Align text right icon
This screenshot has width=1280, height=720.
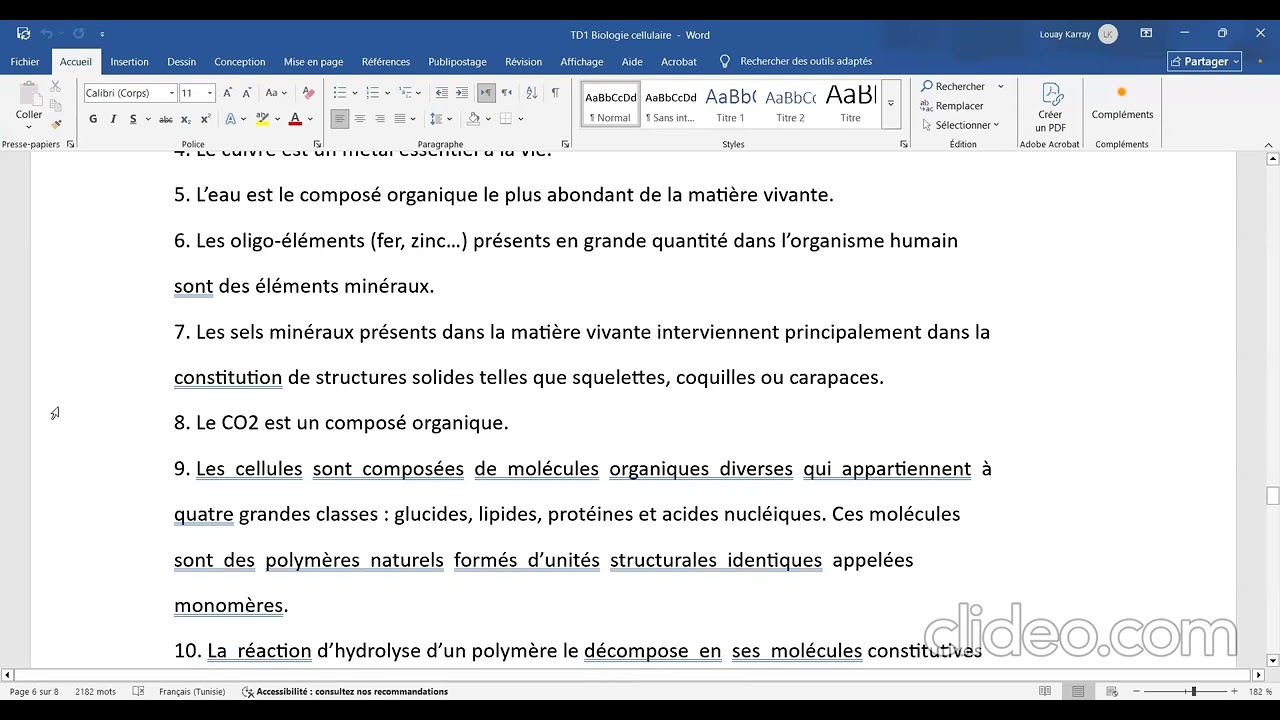pyautogui.click(x=380, y=119)
